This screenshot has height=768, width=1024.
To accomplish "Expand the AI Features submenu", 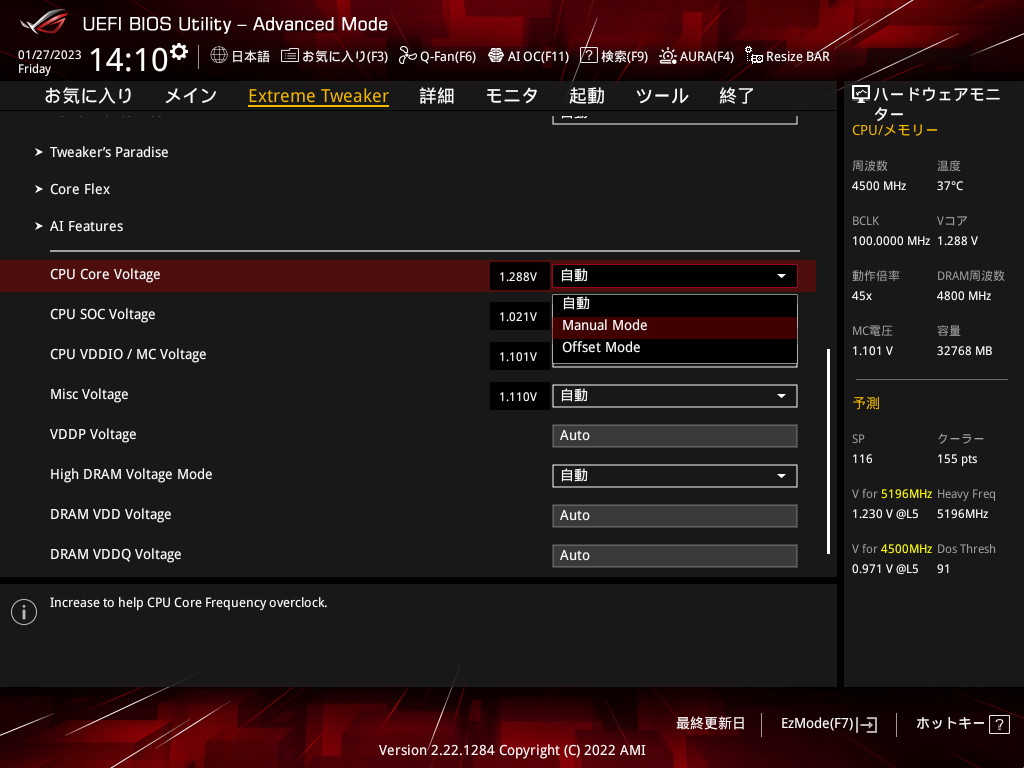I will (x=79, y=226).
